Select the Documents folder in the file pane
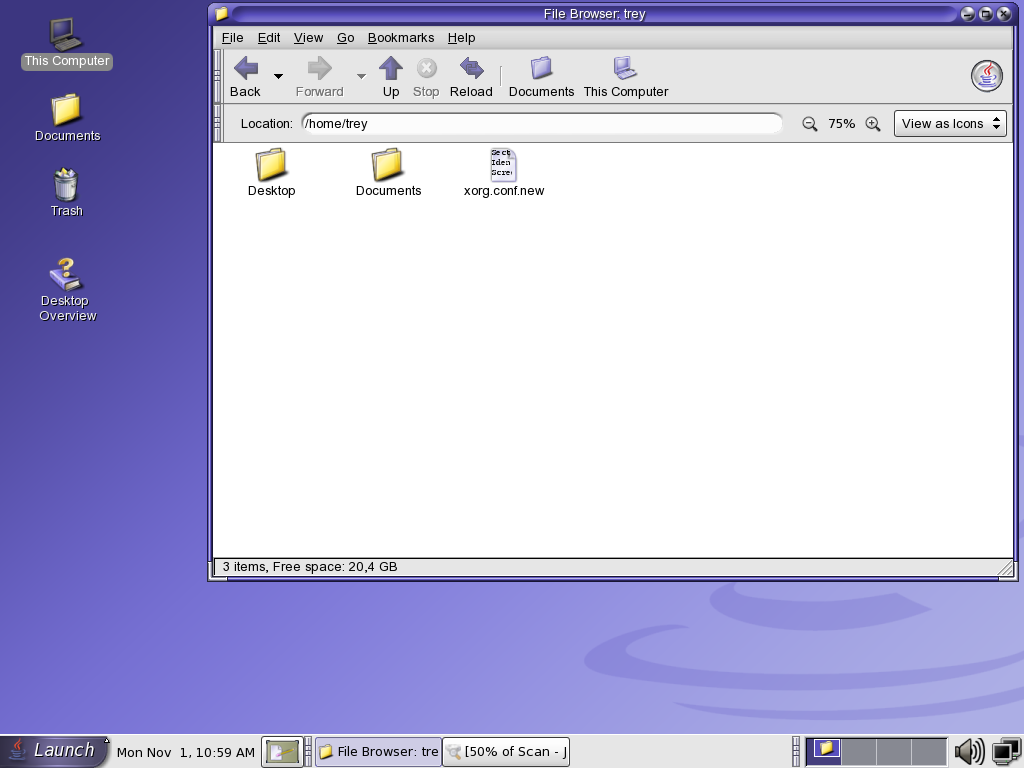Image resolution: width=1024 pixels, height=768 pixels. click(388, 172)
